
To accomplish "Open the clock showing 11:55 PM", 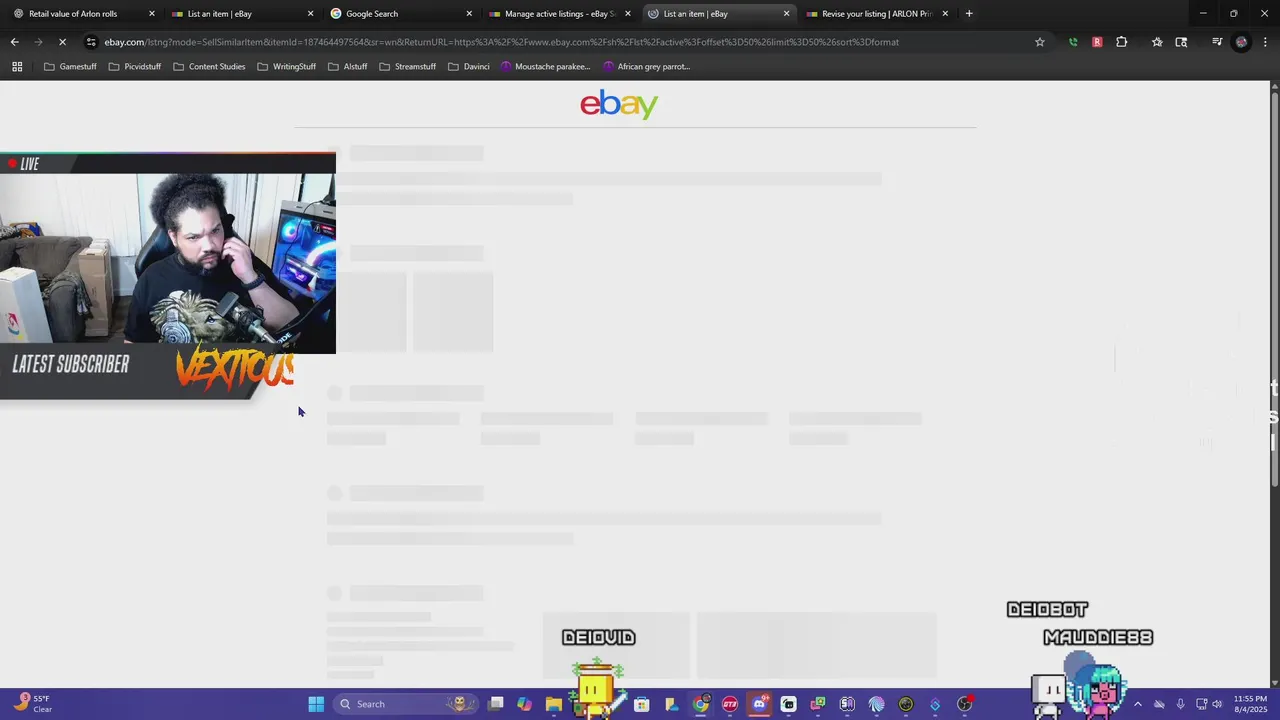I will point(1250,704).
